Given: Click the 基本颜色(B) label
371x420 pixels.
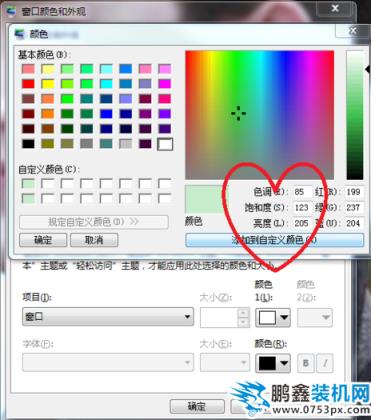Looking at the screenshot, I should (45, 55).
